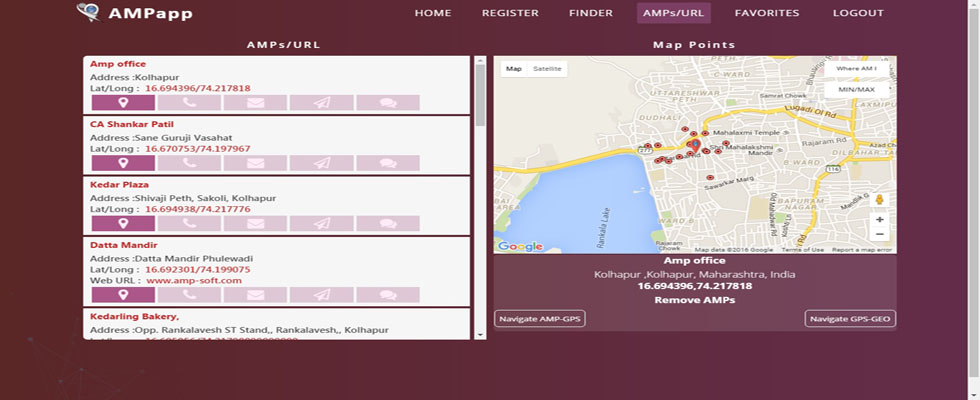Screen dimensions: 980x400
Task: Click coordinates 16.670753/74.197967
Action: tap(198, 149)
